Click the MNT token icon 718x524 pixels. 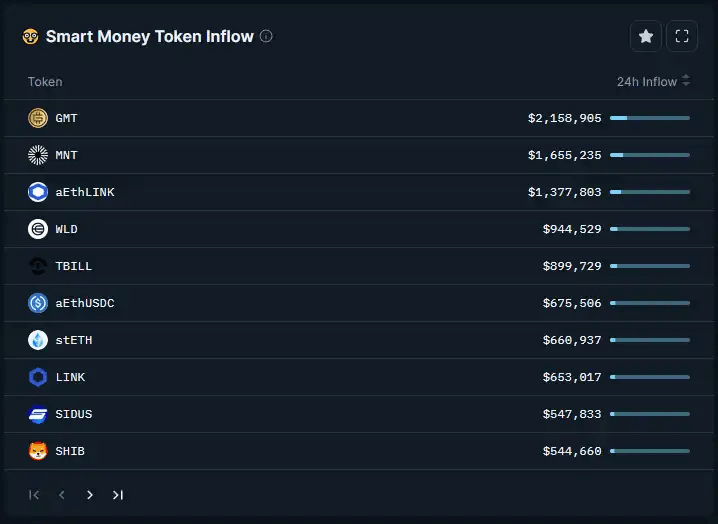click(x=38, y=155)
